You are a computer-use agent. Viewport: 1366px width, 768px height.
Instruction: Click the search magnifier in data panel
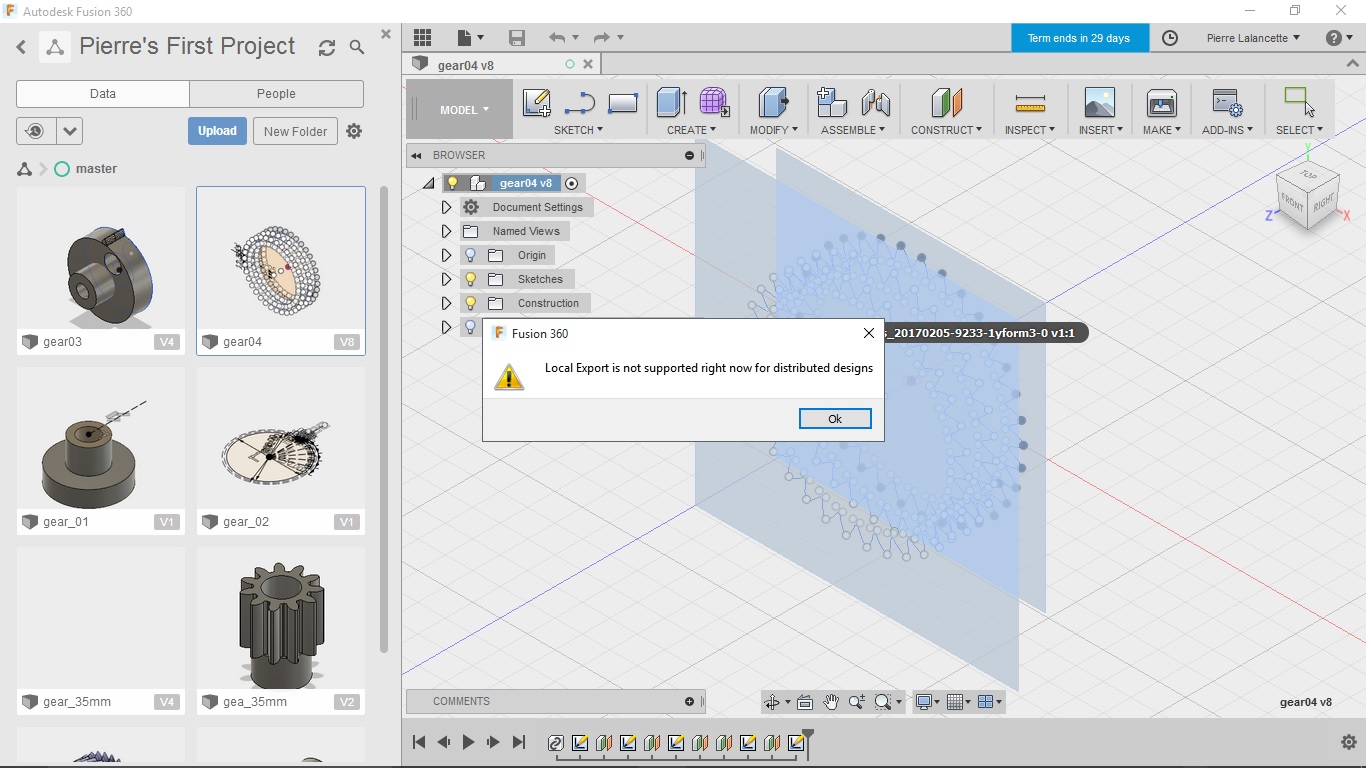coord(357,47)
